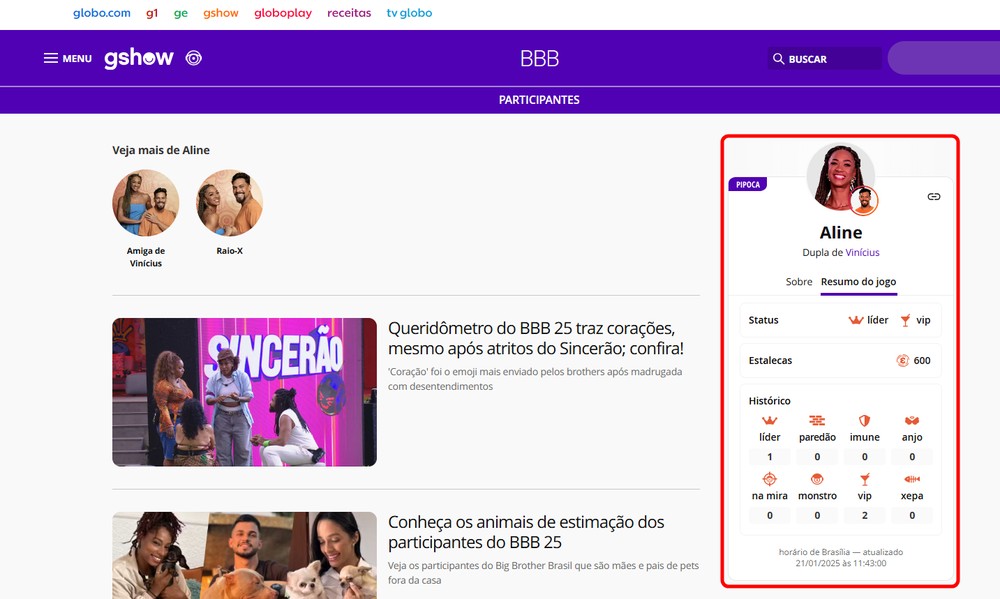Switch to the Sobre tab
The height and width of the screenshot is (599, 1000).
(798, 281)
